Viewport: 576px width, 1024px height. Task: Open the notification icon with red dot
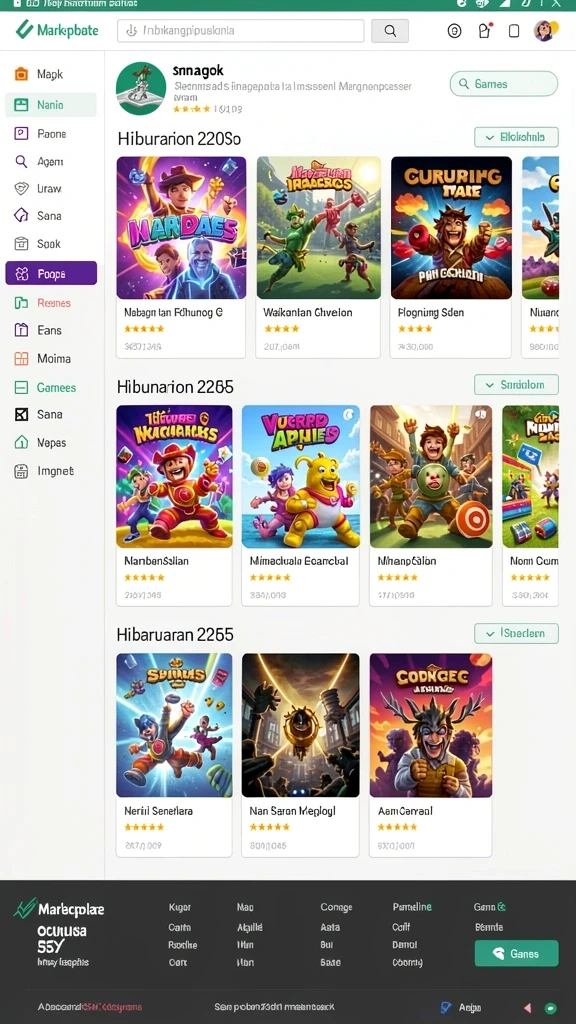coord(485,31)
